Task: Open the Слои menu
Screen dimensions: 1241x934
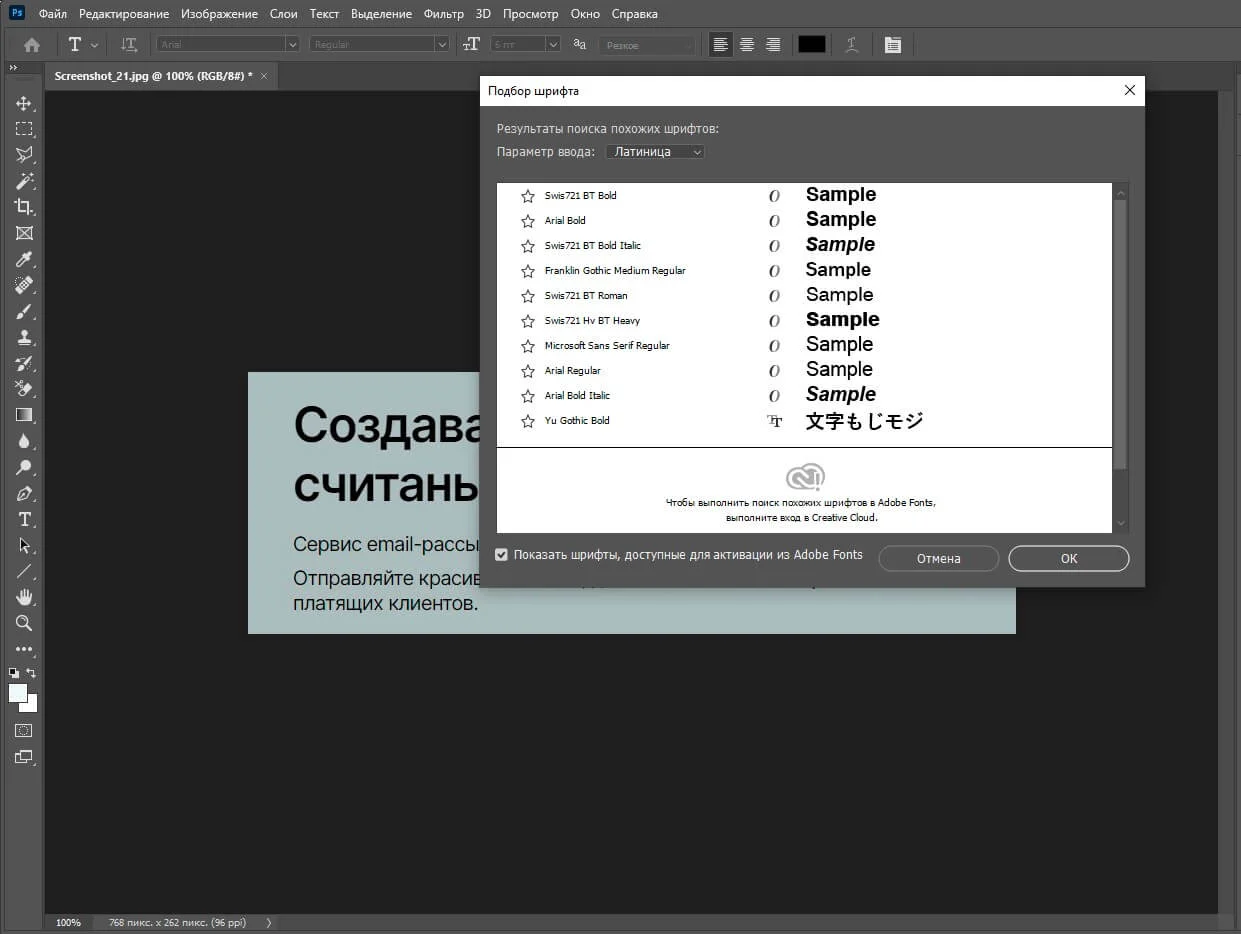Action: 284,14
